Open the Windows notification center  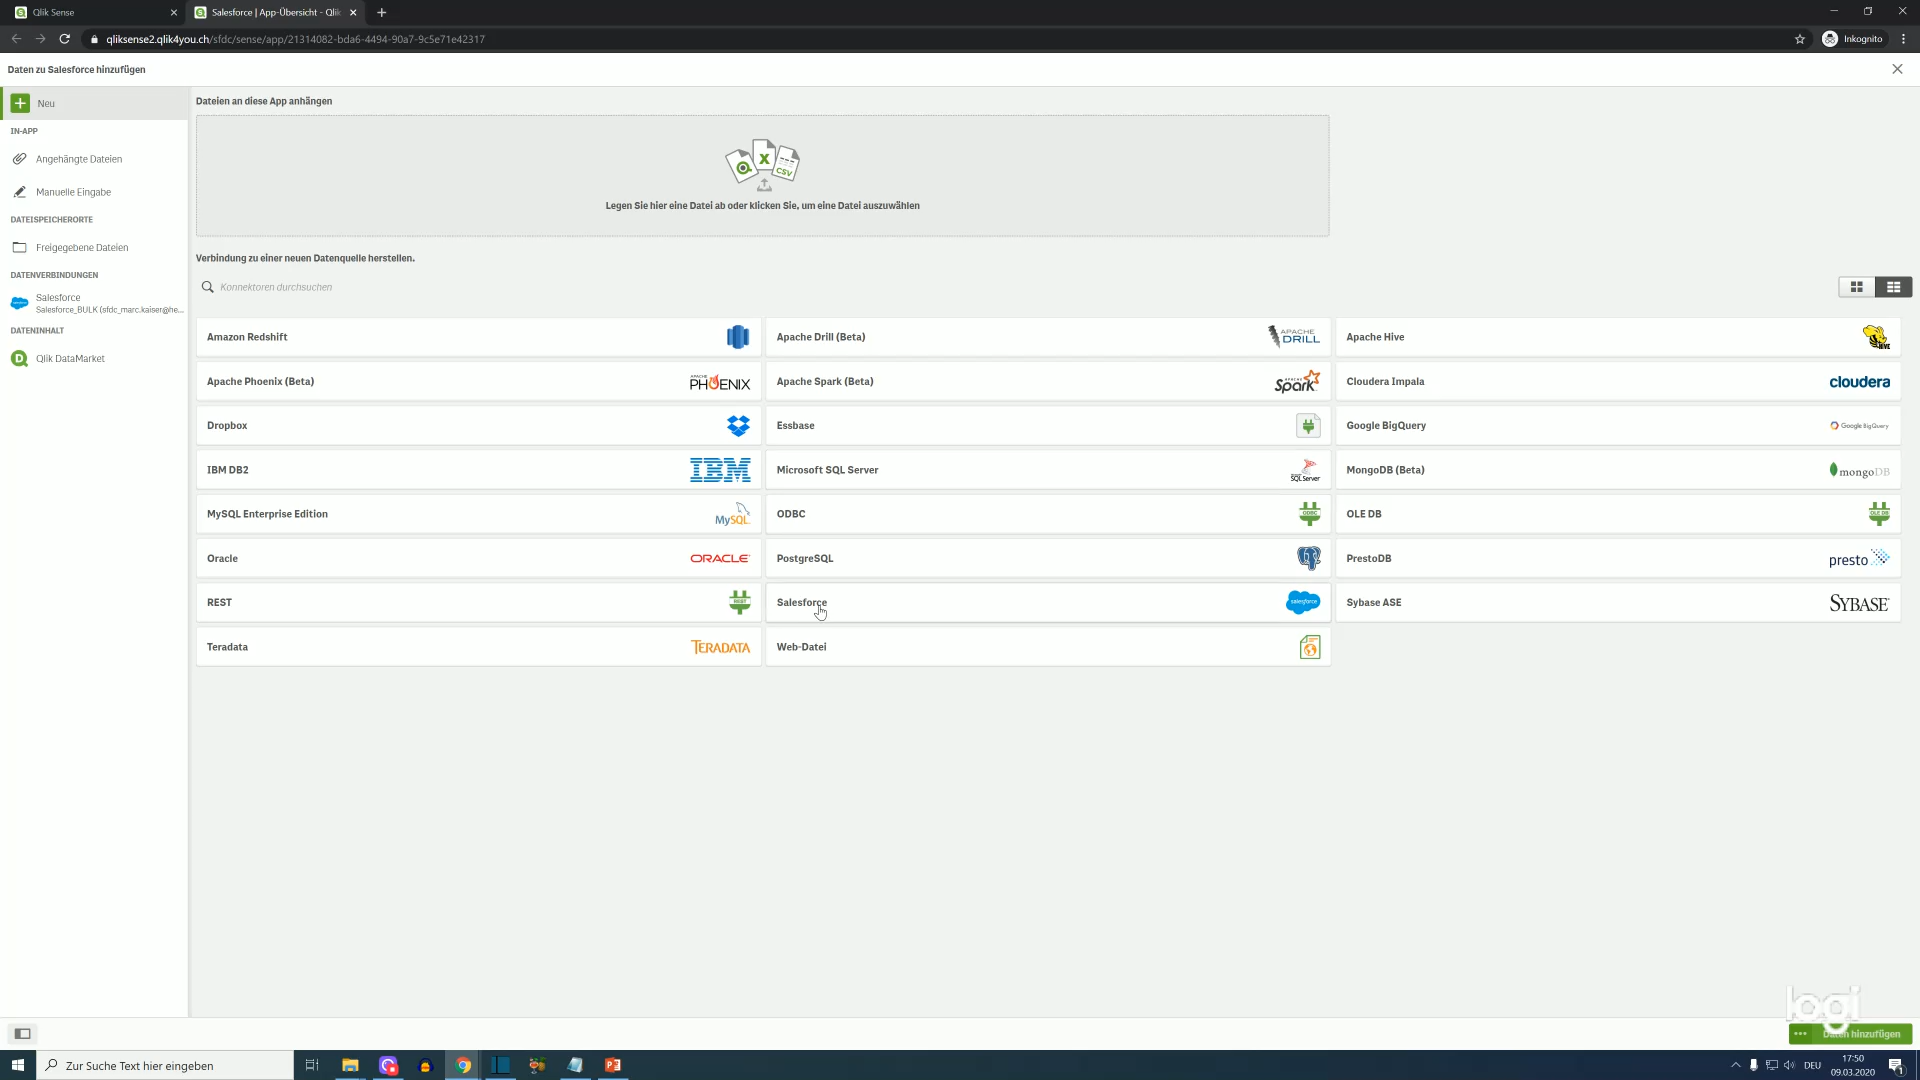(x=1896, y=1065)
